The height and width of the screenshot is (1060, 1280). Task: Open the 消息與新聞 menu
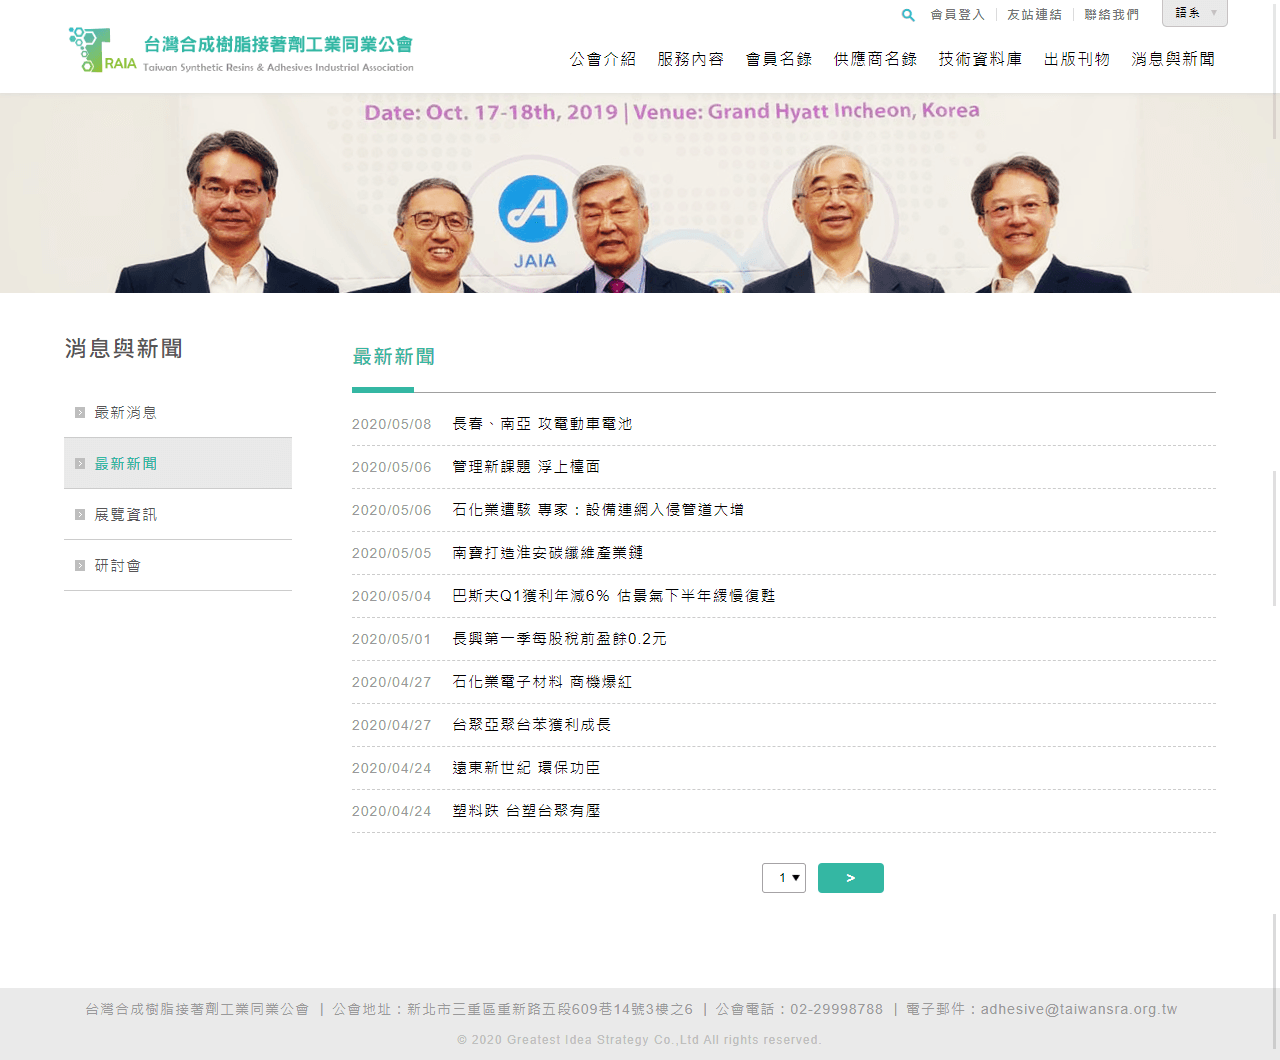click(x=1173, y=59)
